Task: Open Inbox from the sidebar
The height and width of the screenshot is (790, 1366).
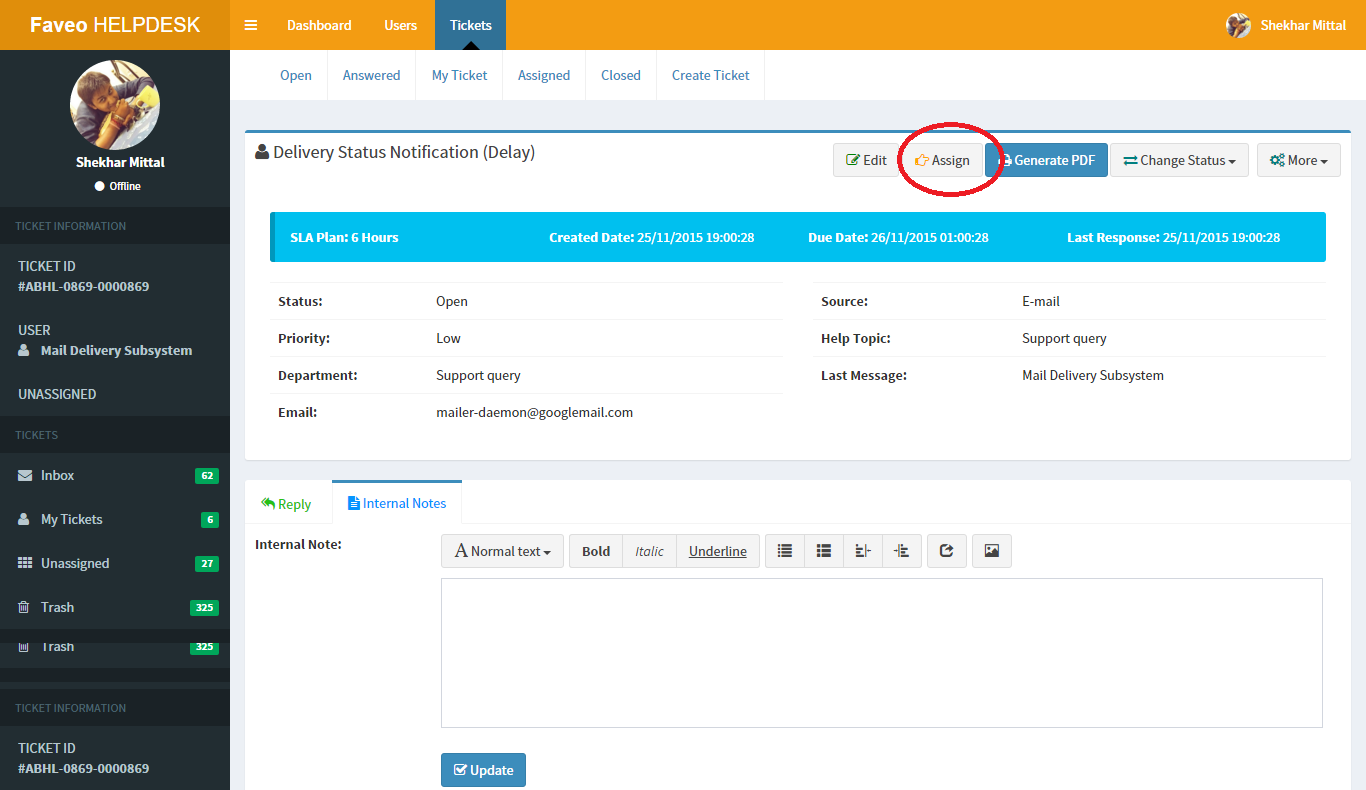Action: point(58,476)
